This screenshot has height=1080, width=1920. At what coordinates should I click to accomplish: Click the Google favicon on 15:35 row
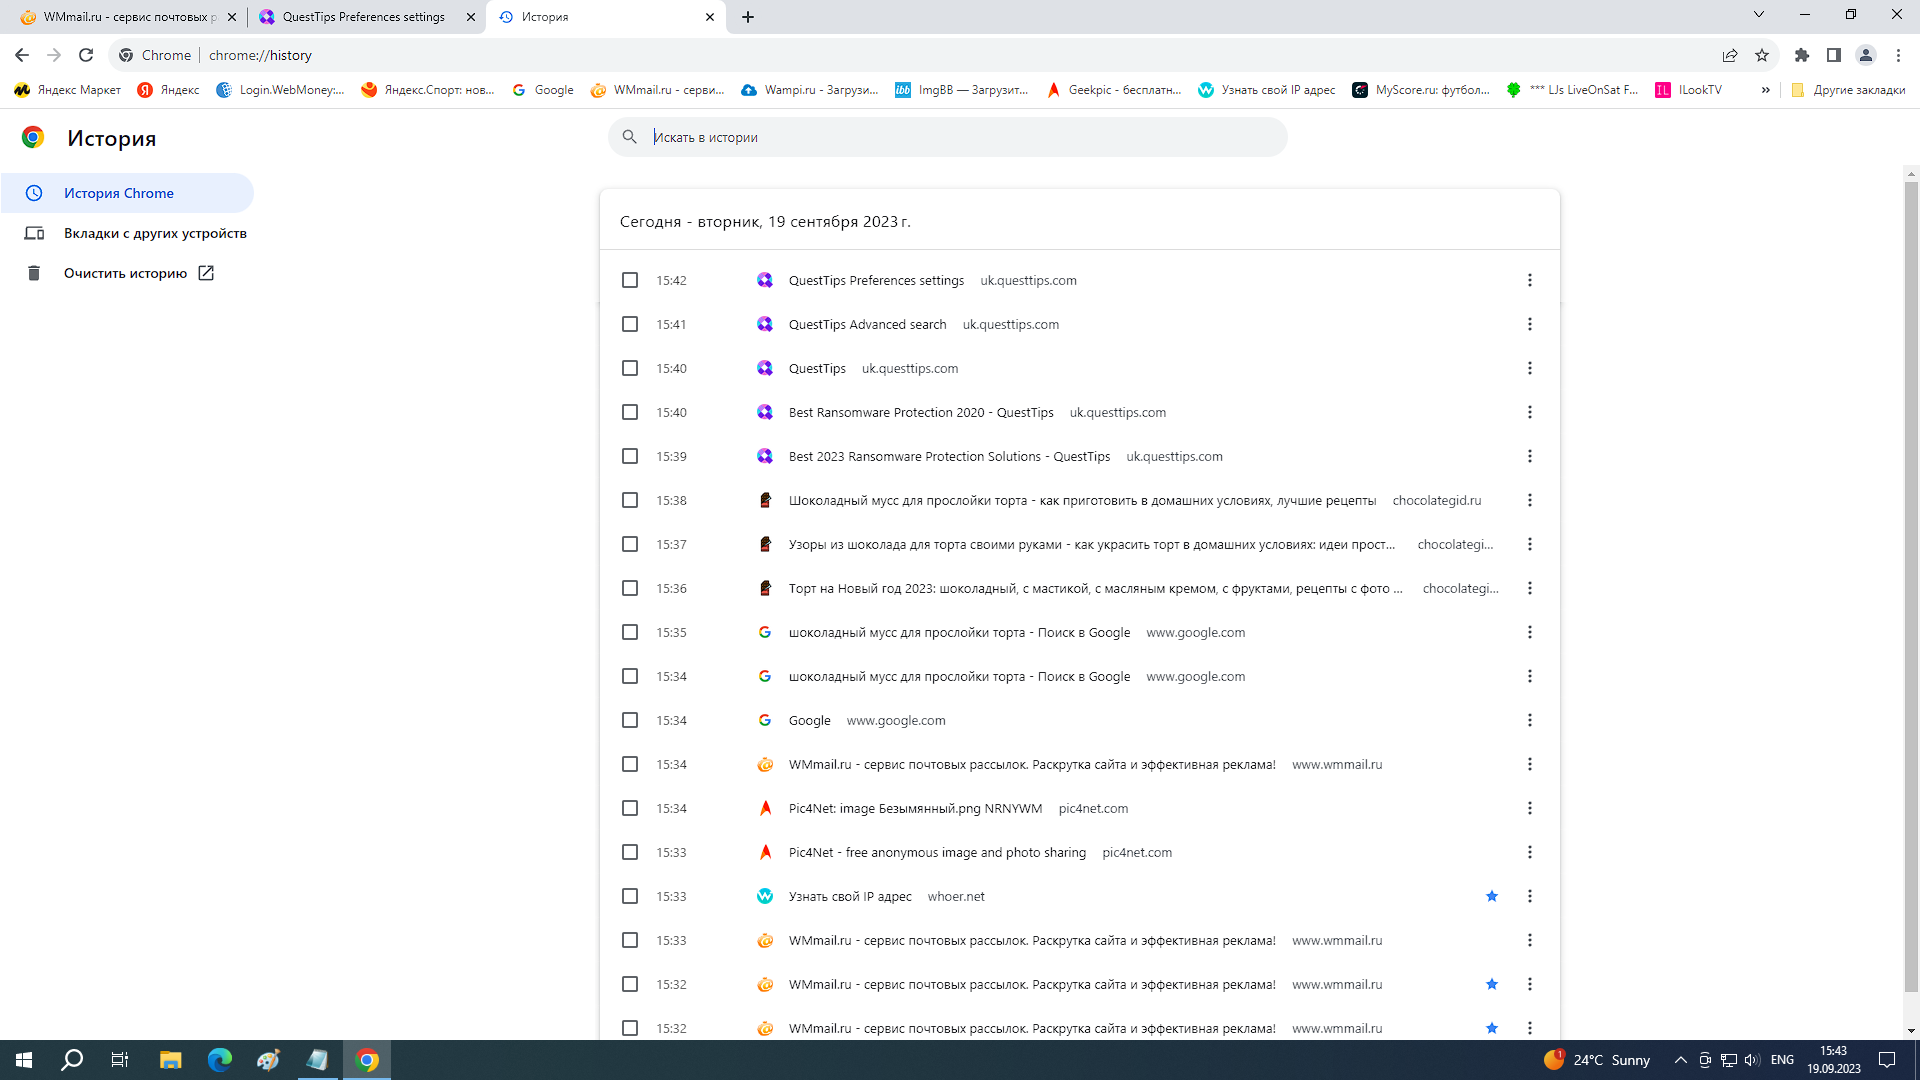pyautogui.click(x=765, y=632)
